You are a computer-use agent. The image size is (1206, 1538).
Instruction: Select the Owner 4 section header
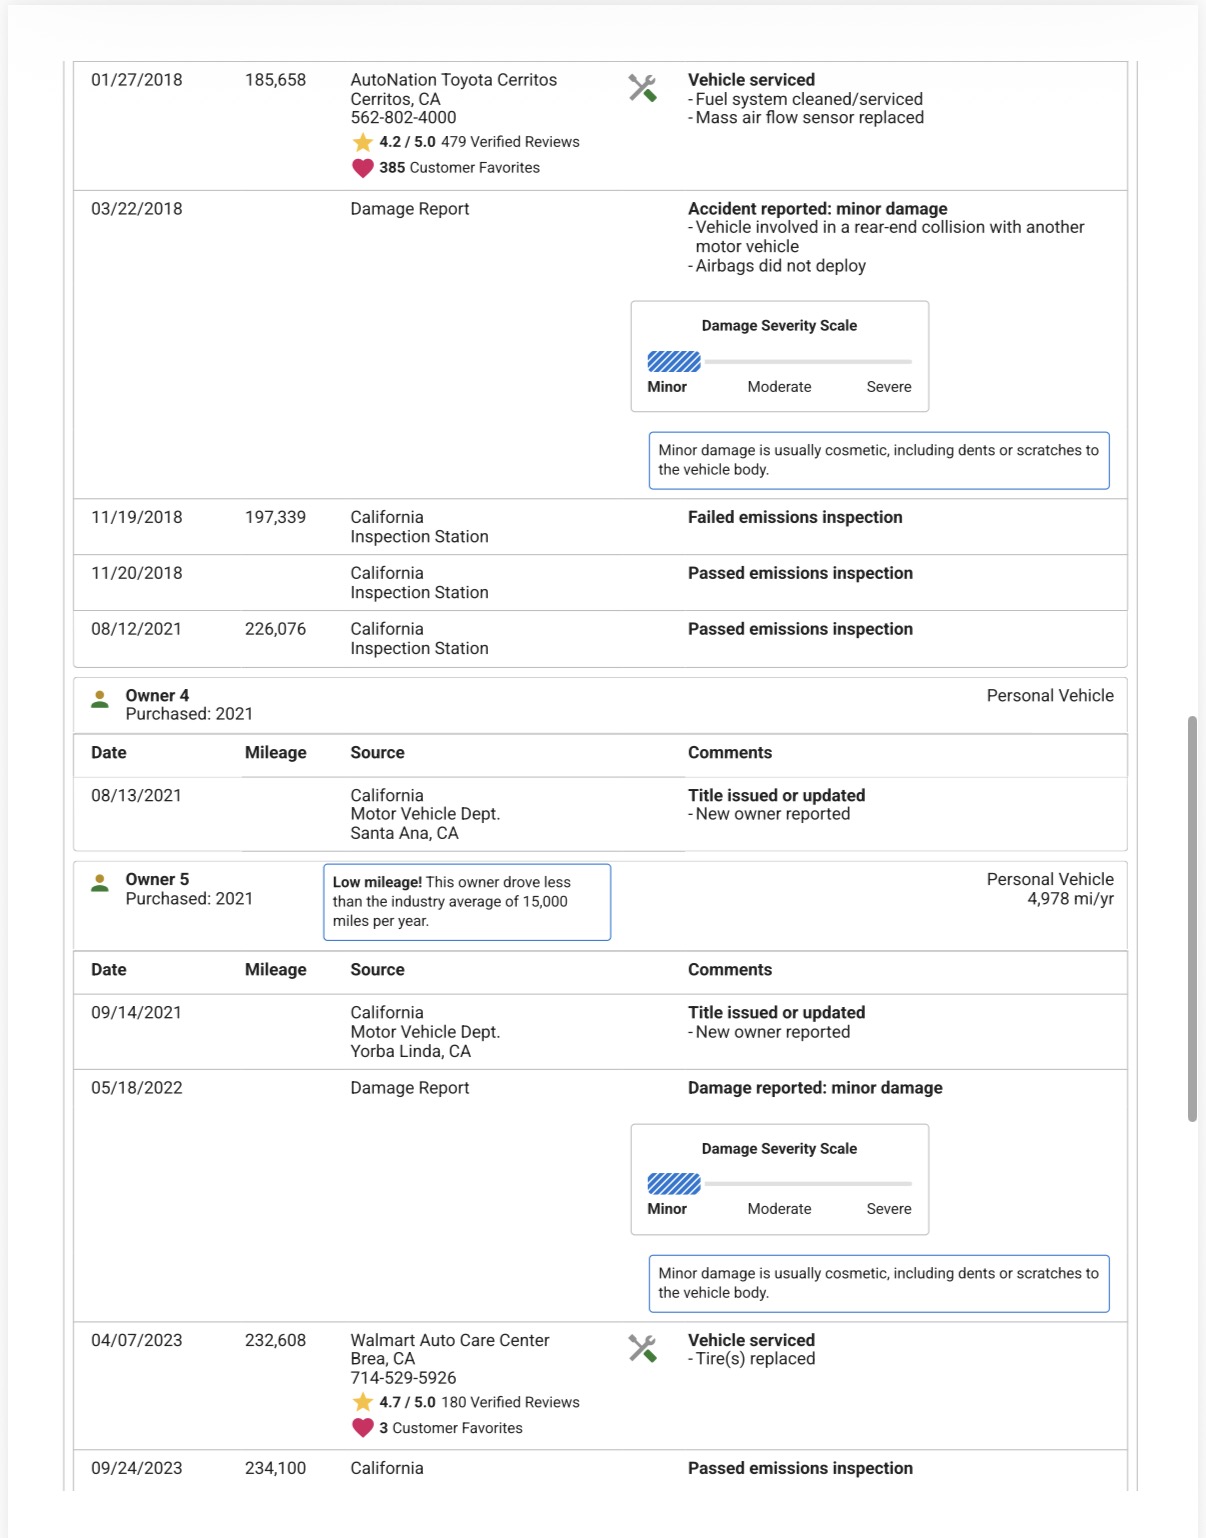pos(600,705)
